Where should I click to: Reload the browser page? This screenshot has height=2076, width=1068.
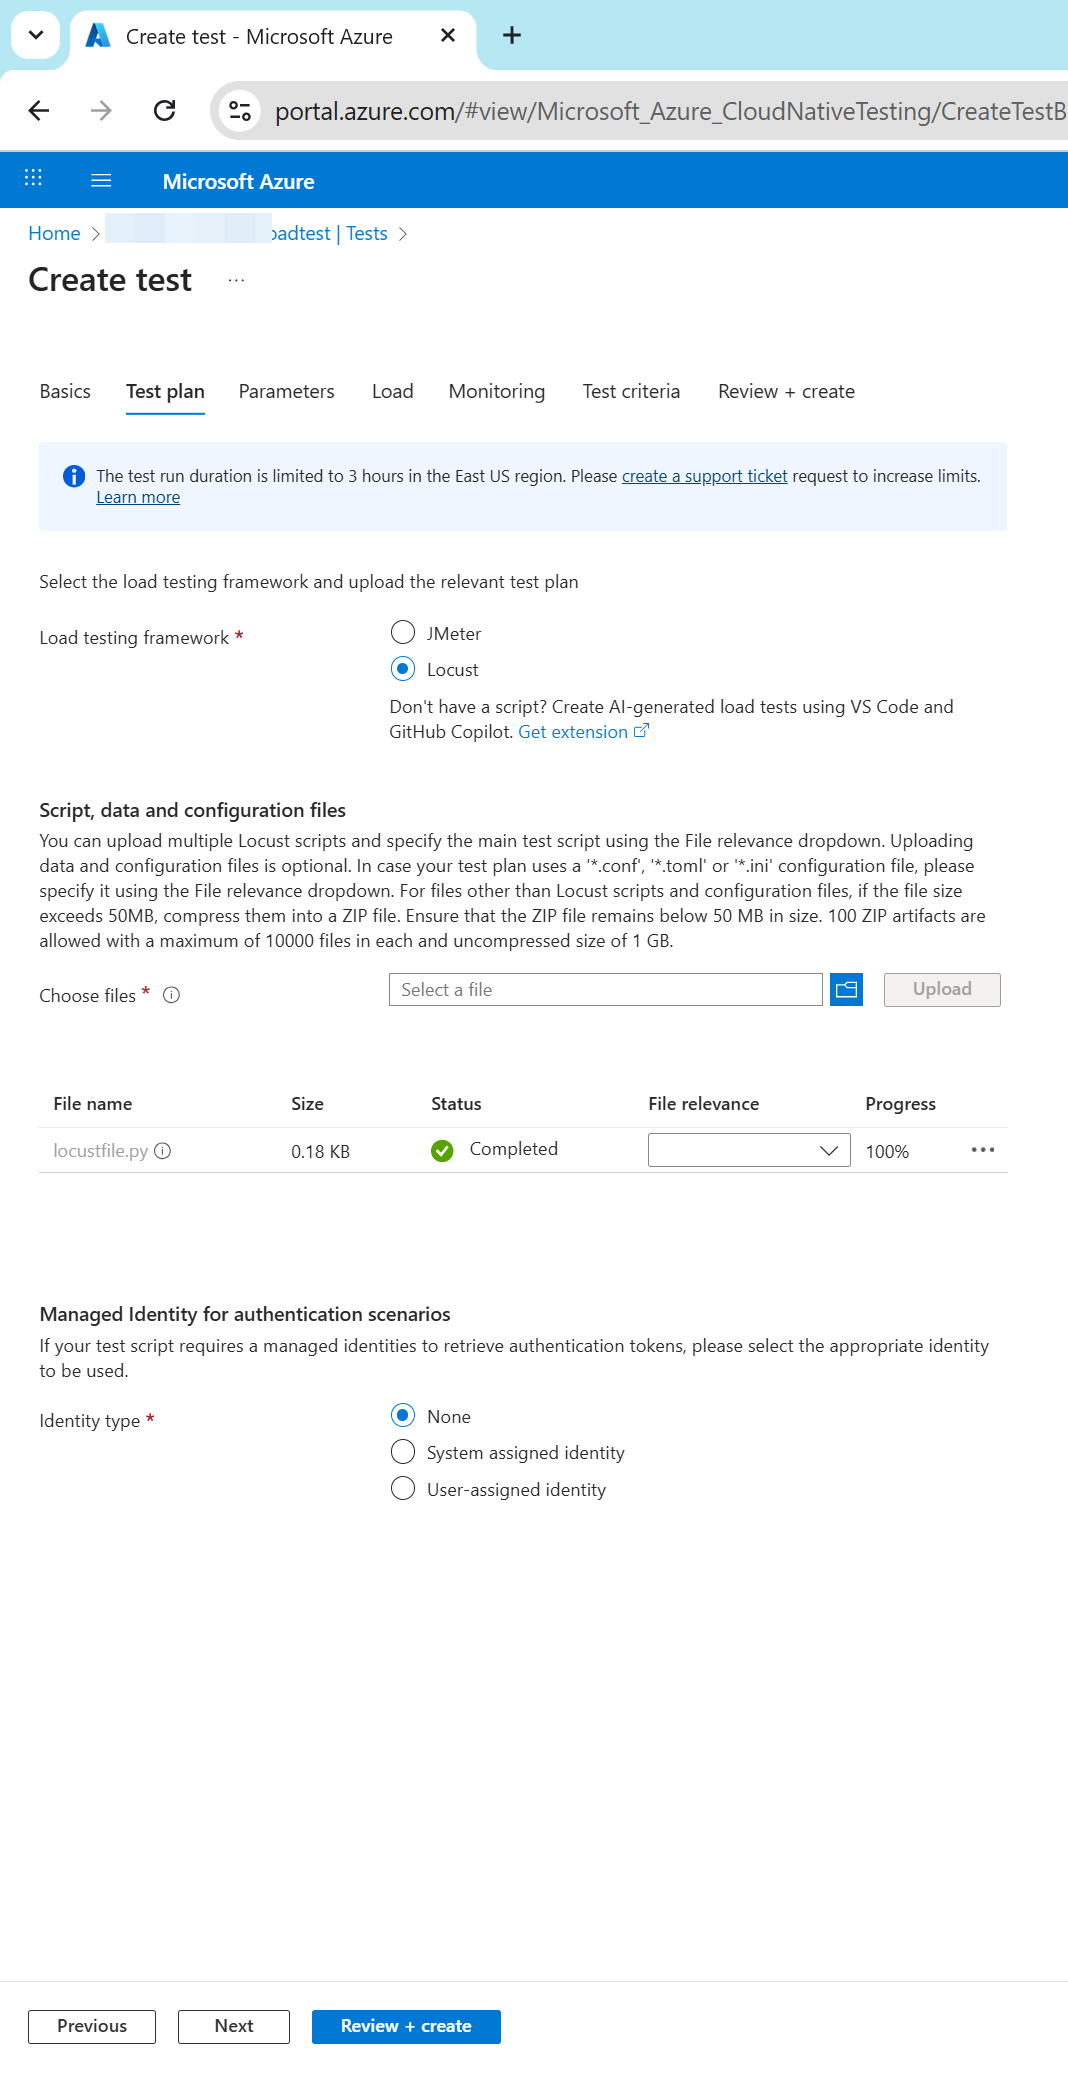point(165,111)
